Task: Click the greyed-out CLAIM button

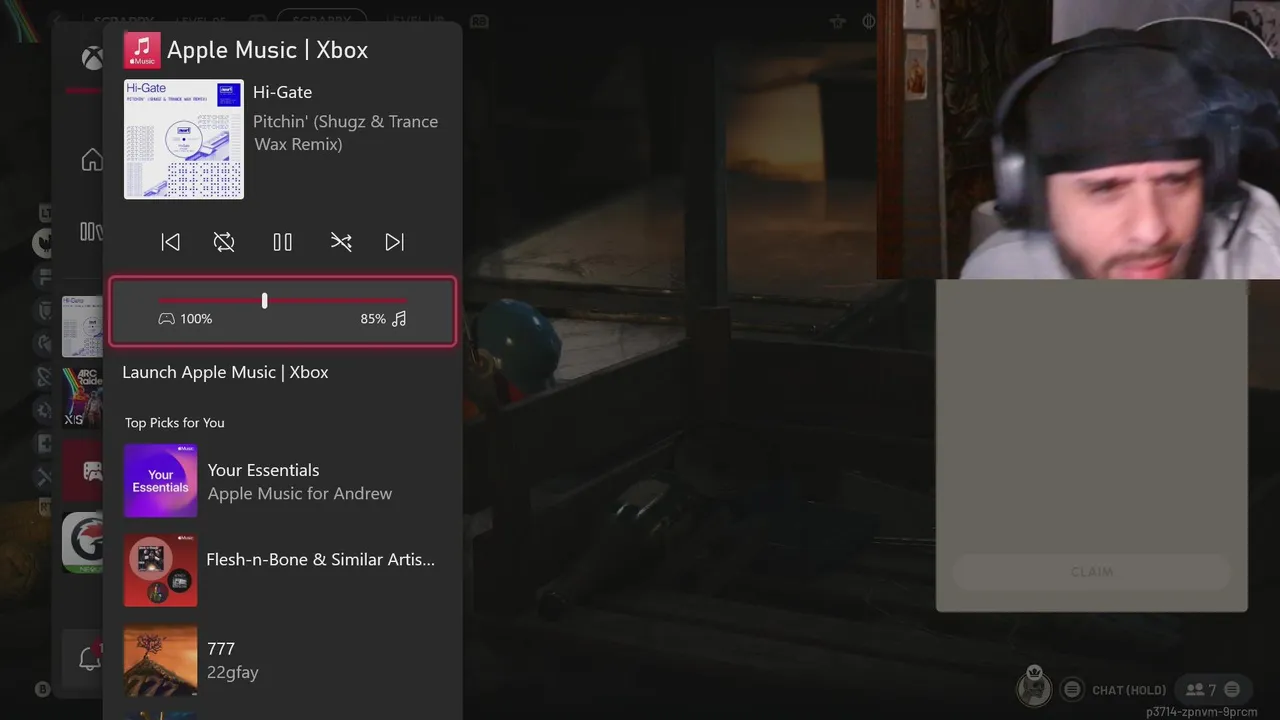Action: point(1091,572)
